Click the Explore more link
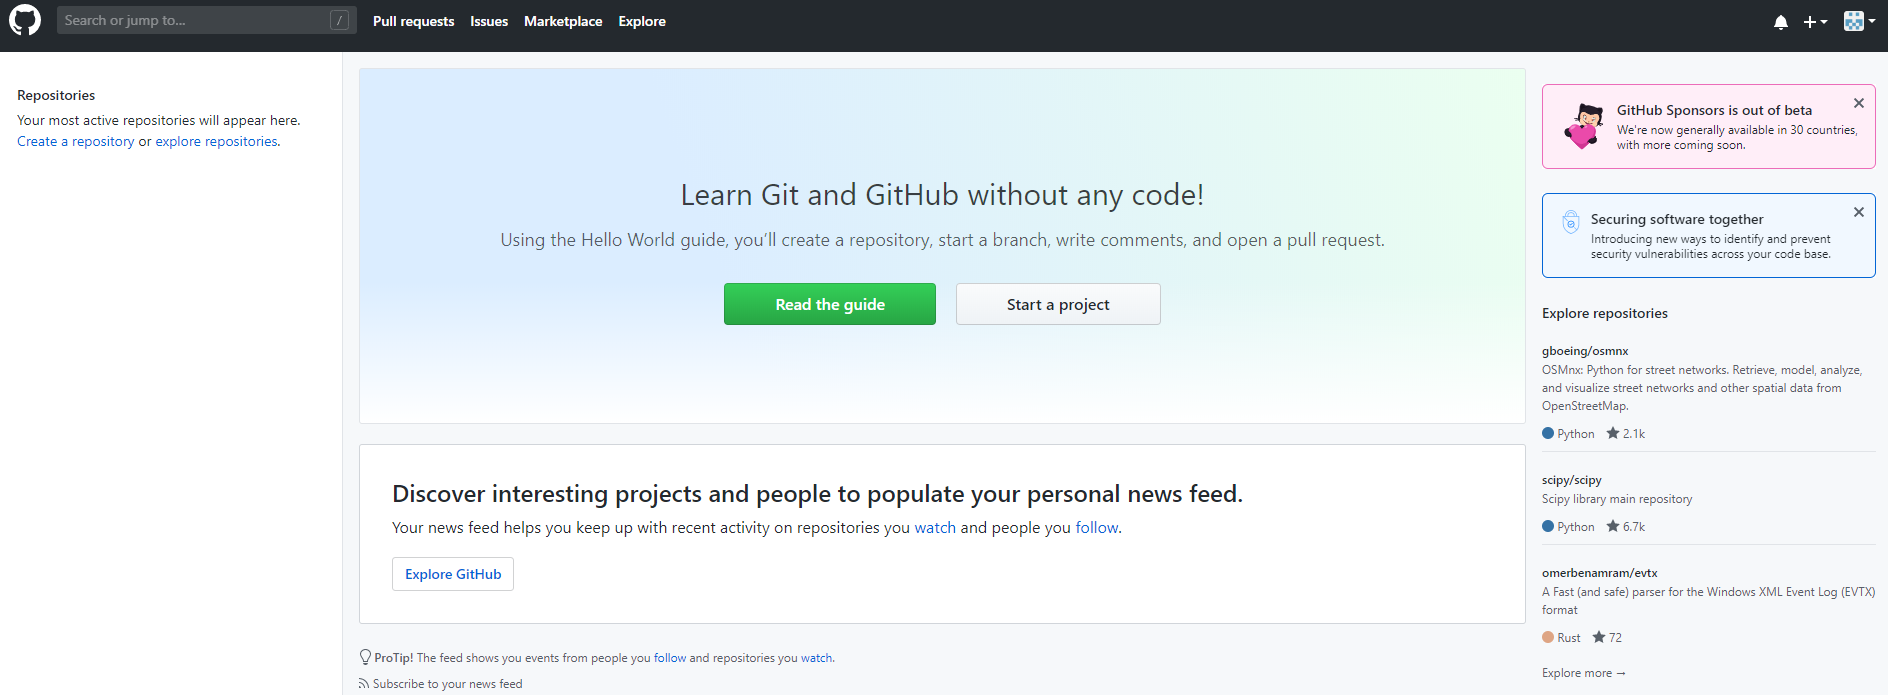The image size is (1888, 695). 1584,673
